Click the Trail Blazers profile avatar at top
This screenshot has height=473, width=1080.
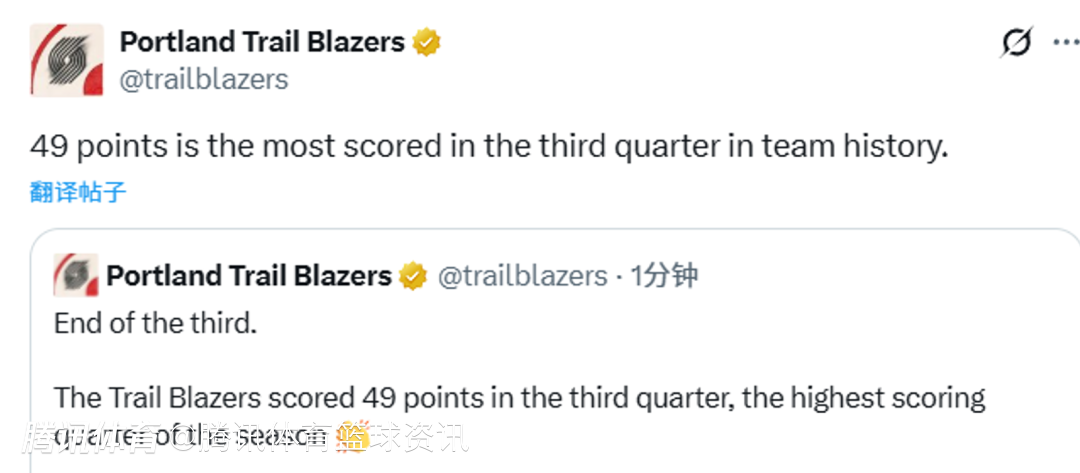(67, 60)
